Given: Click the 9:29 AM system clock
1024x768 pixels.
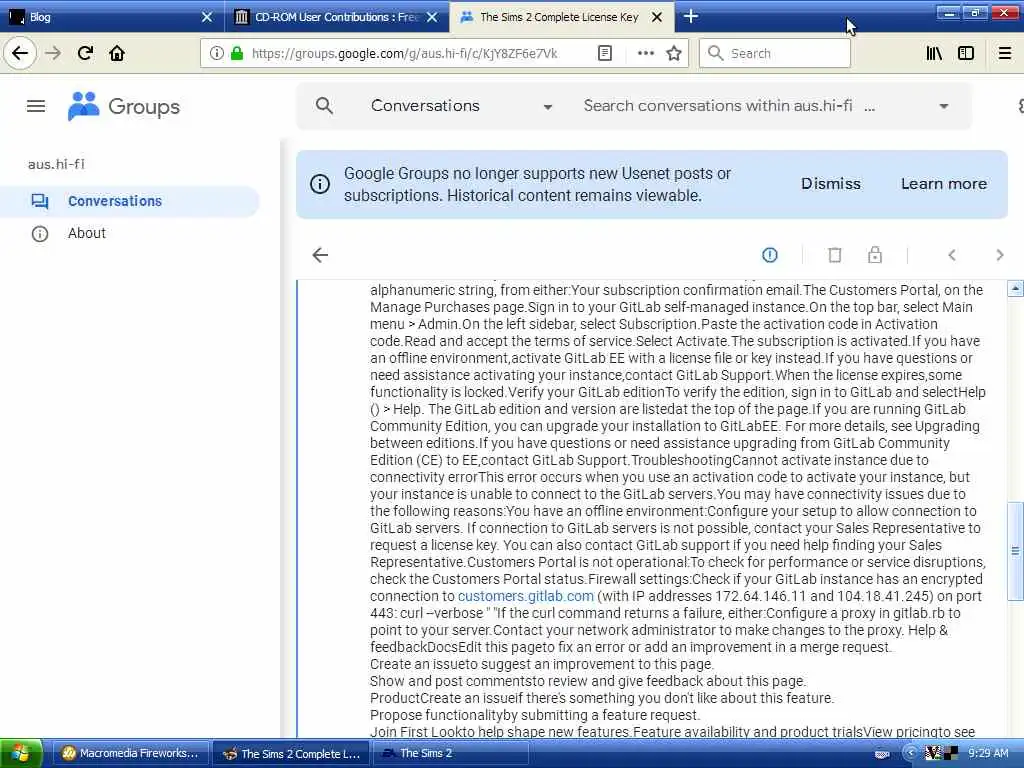Looking at the screenshot, I should (x=988, y=754).
